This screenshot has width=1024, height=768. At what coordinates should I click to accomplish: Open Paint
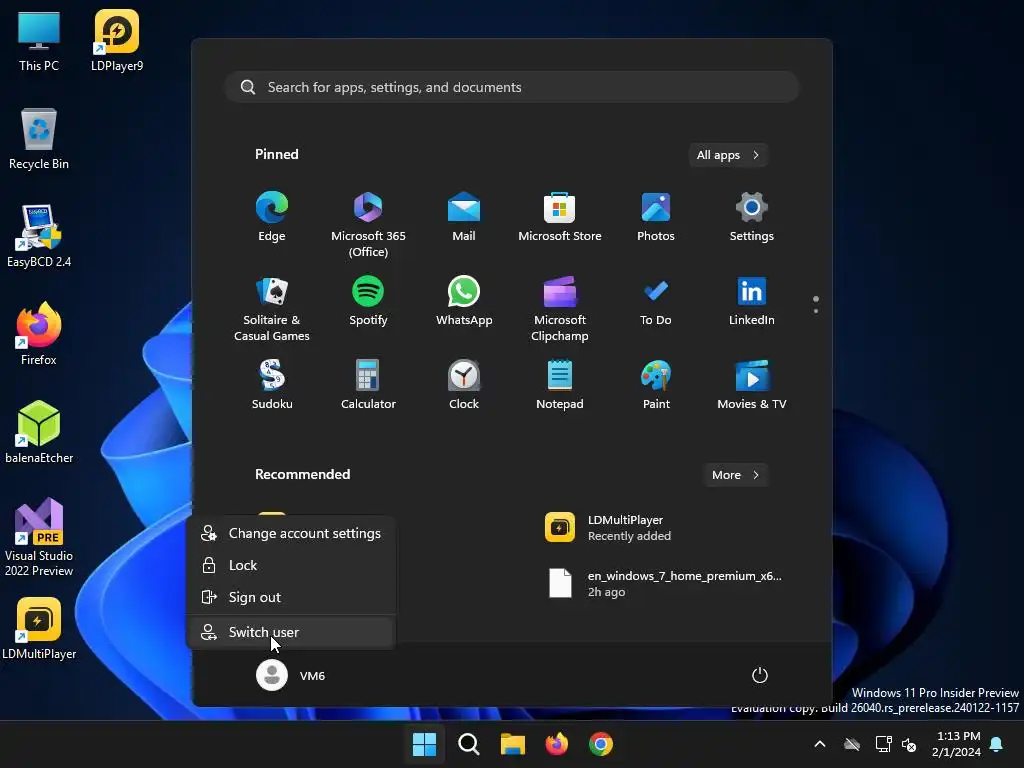click(x=656, y=385)
